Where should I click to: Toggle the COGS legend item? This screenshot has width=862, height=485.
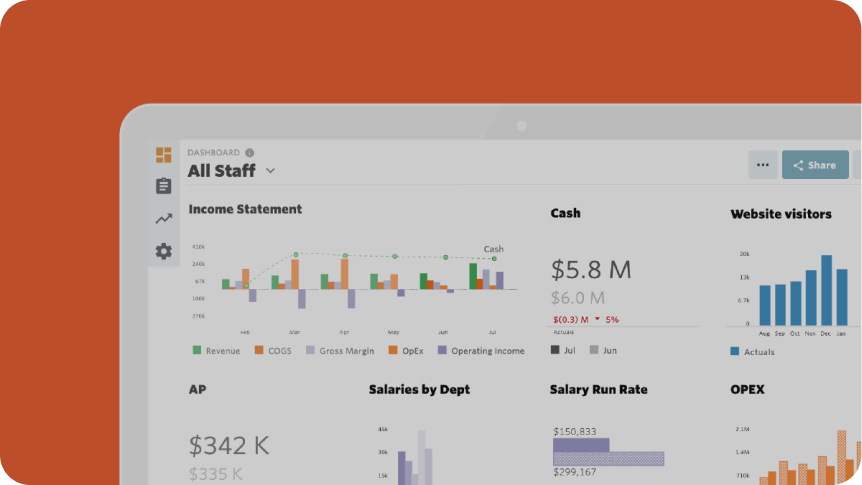pos(272,351)
